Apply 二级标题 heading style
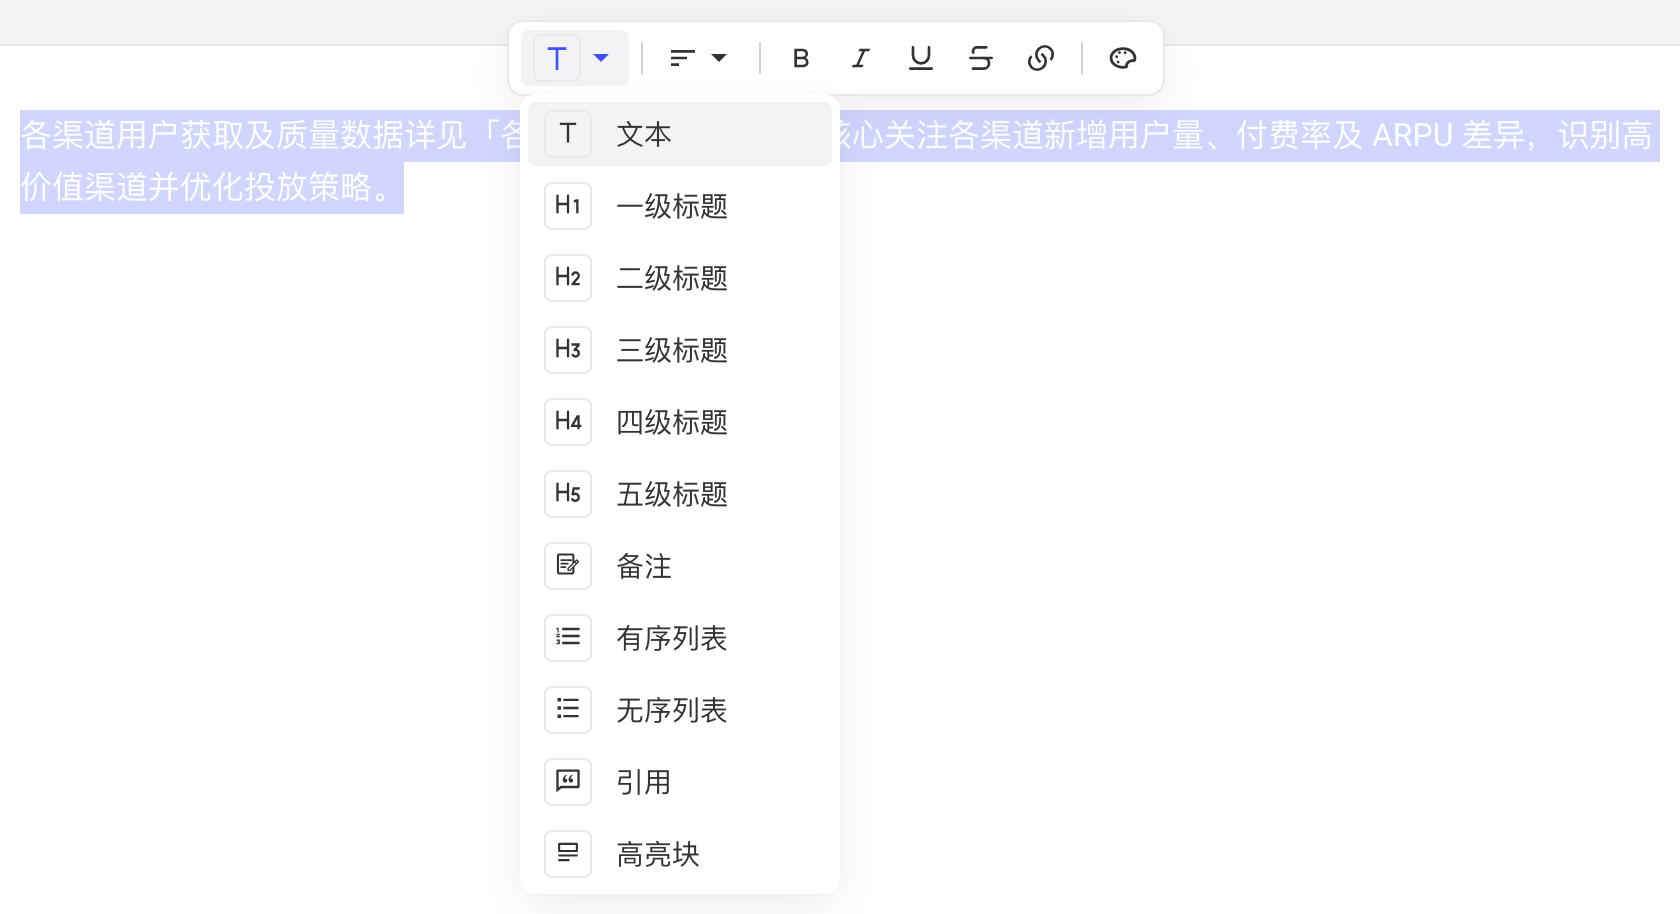Screen dimensions: 1680x914 pos(680,278)
